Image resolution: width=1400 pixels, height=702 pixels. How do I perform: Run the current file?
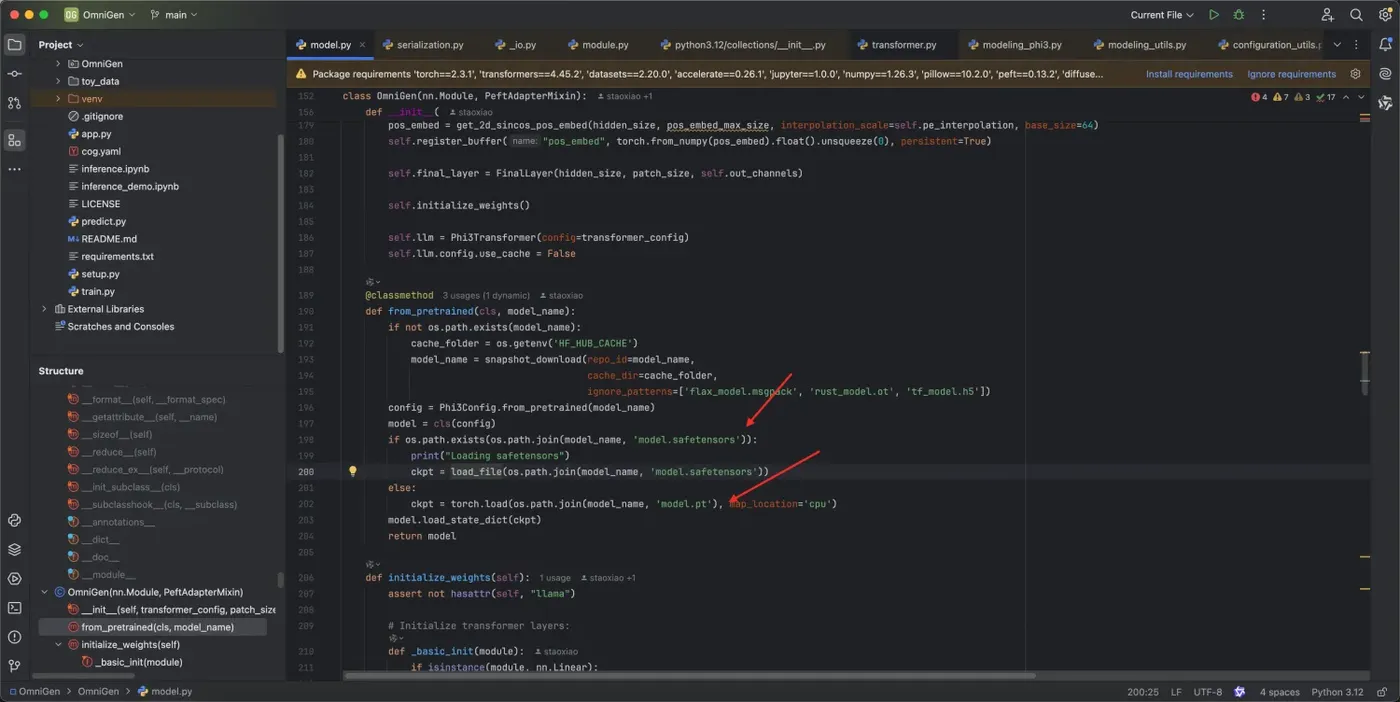[x=1214, y=15]
